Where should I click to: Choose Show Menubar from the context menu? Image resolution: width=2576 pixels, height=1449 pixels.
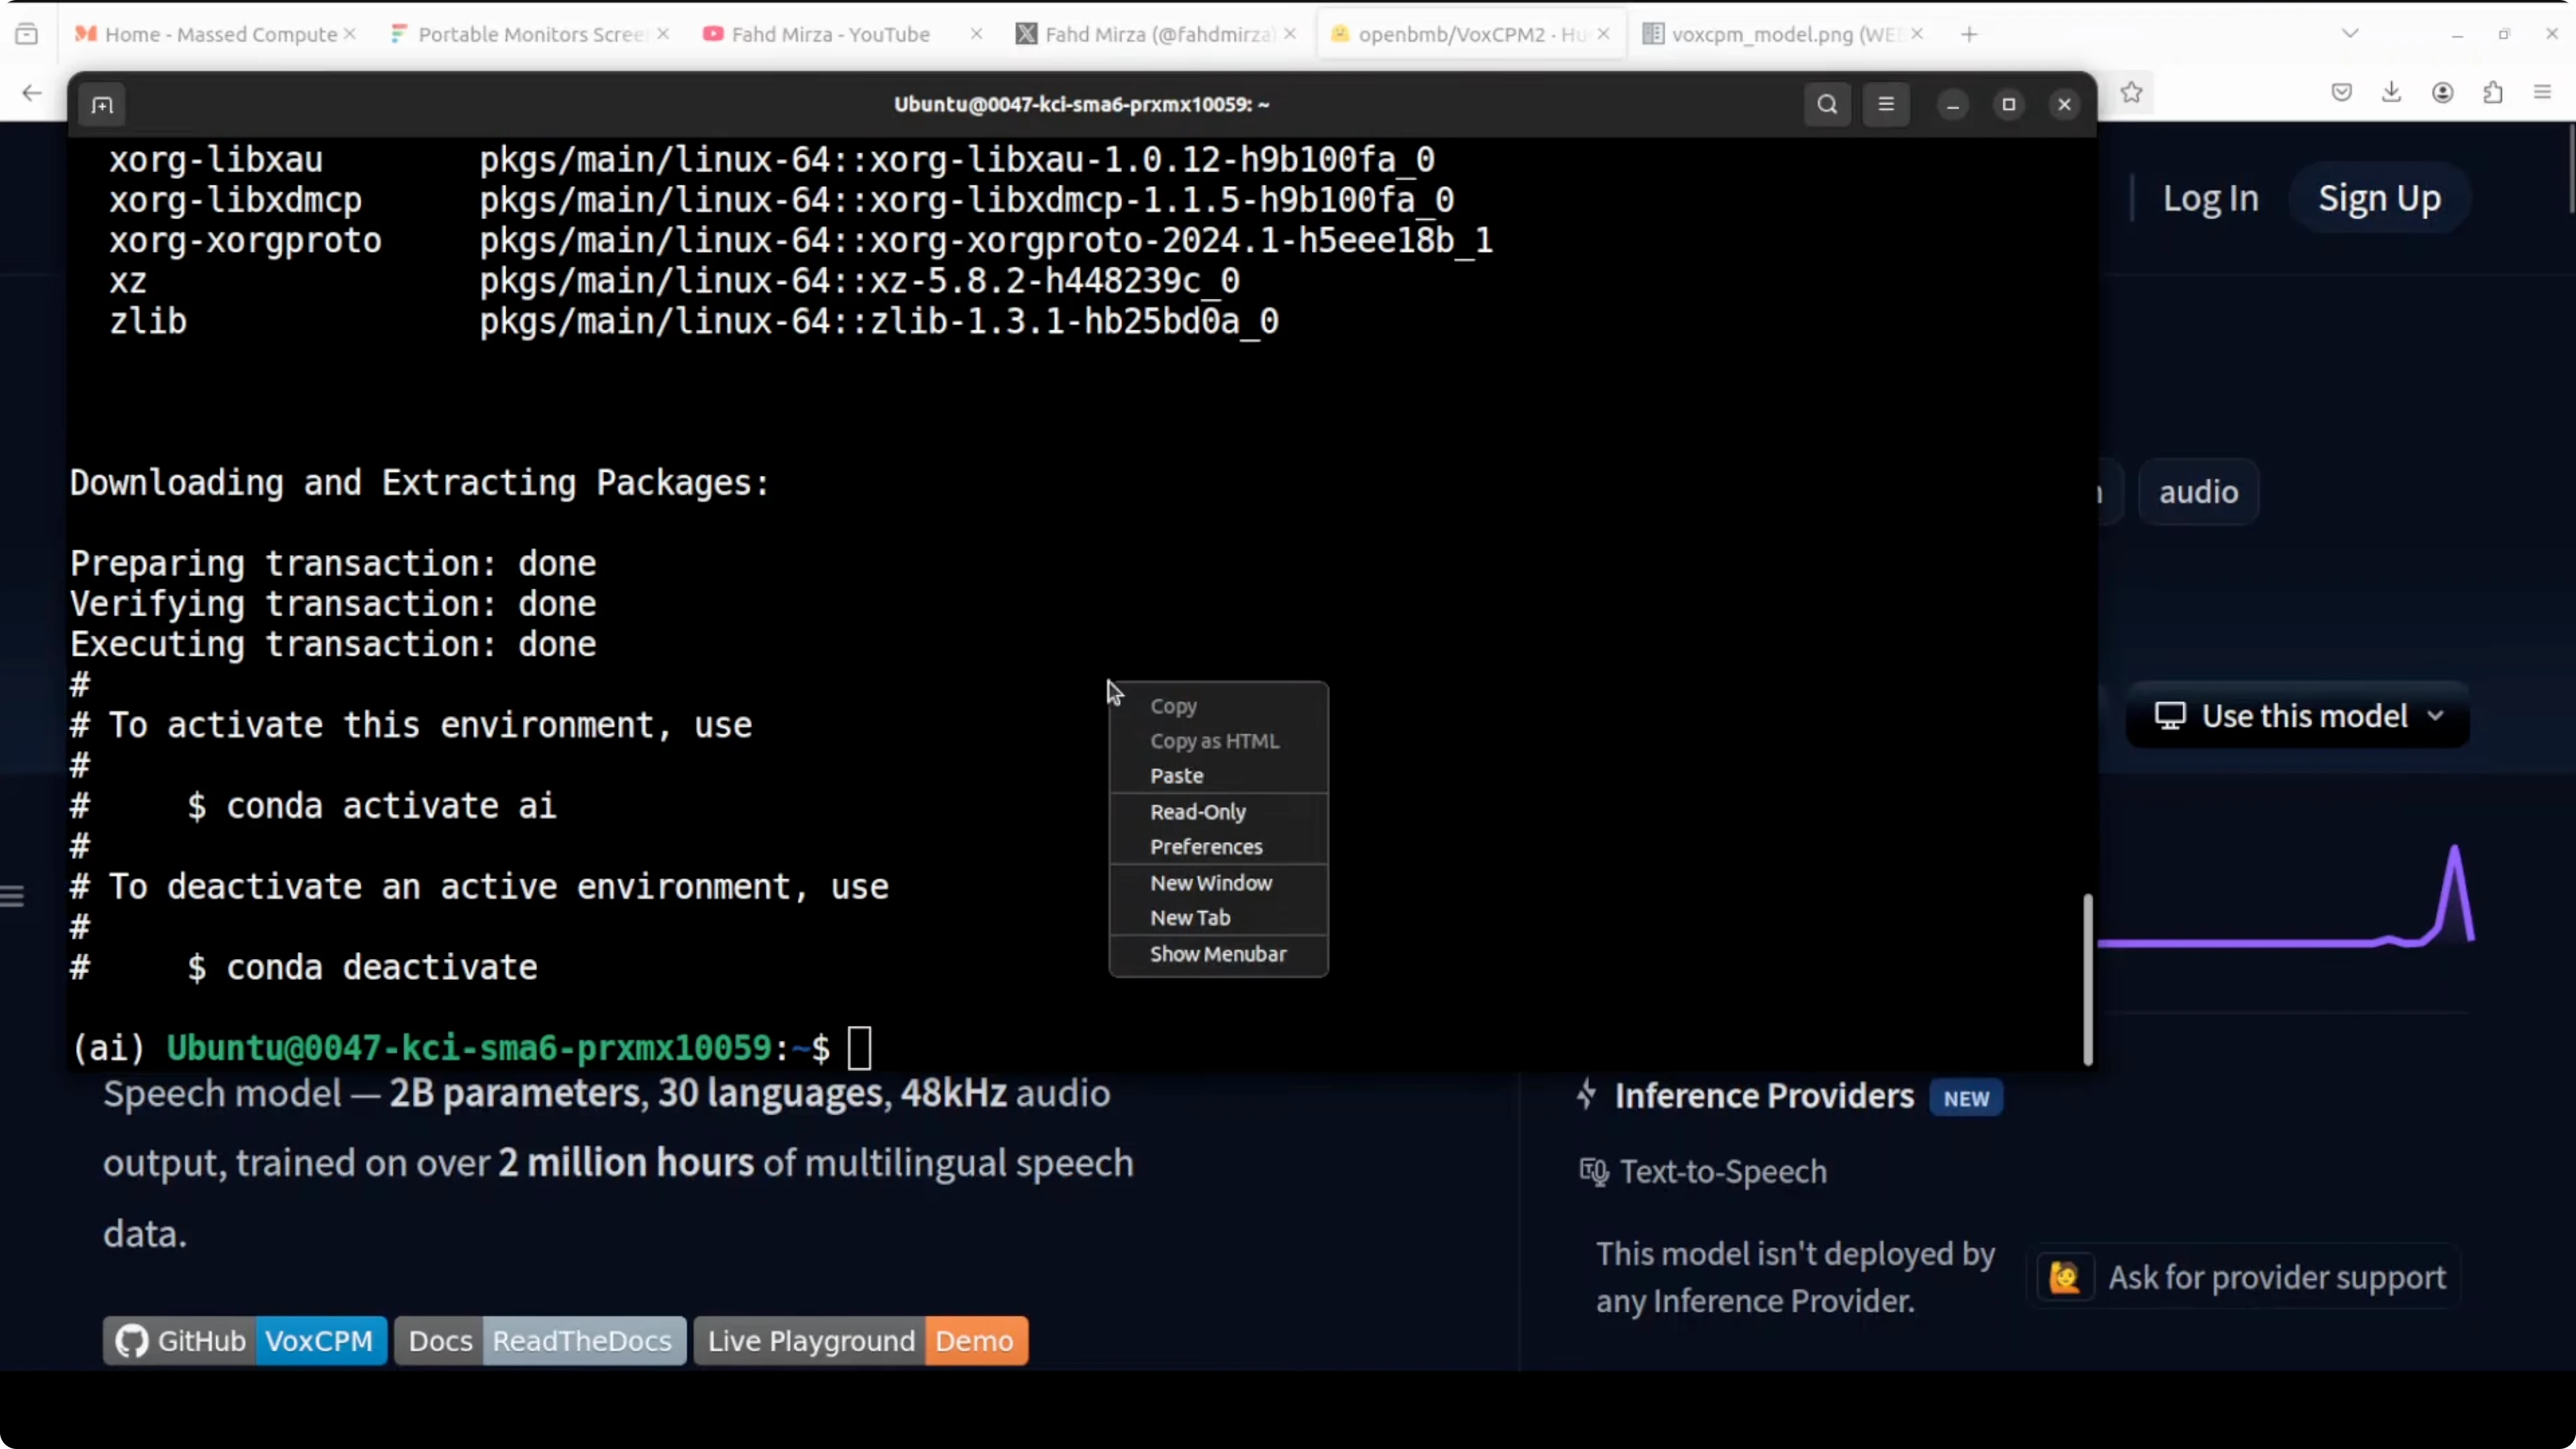(x=1217, y=954)
